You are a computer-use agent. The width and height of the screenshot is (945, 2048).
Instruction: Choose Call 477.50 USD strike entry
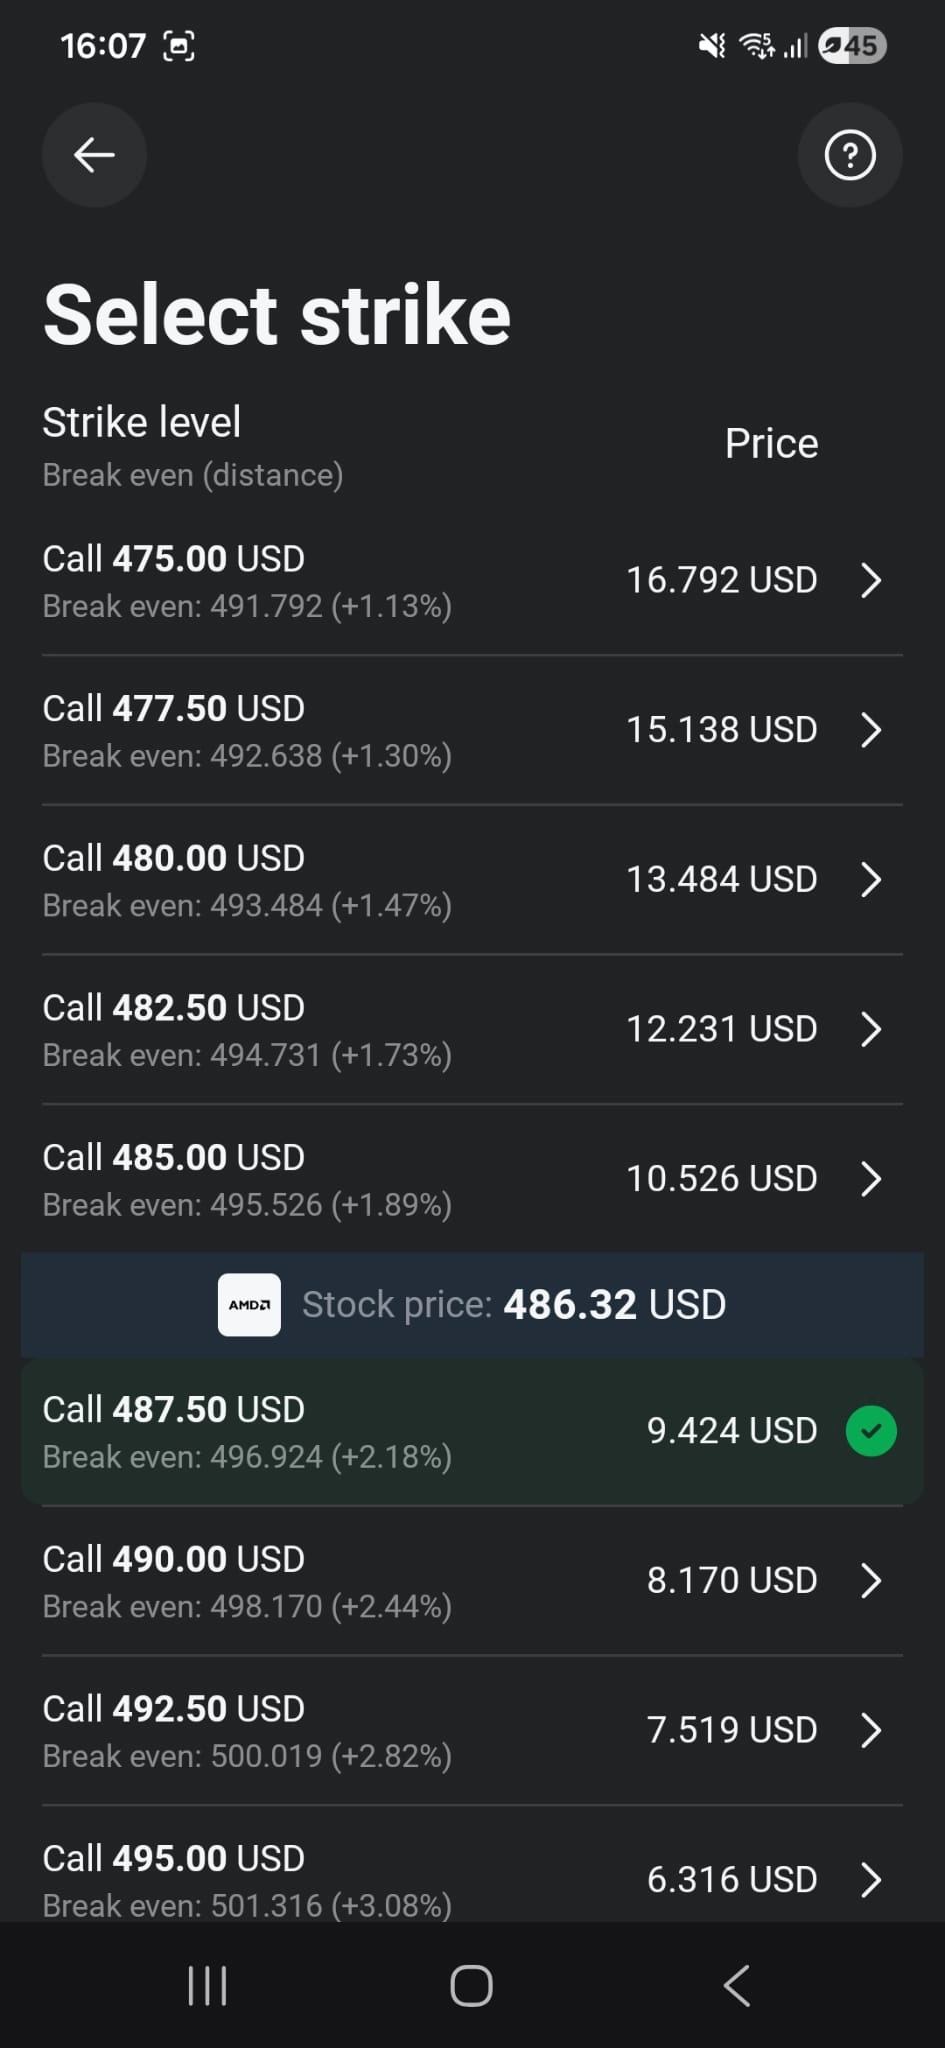pyautogui.click(x=472, y=730)
